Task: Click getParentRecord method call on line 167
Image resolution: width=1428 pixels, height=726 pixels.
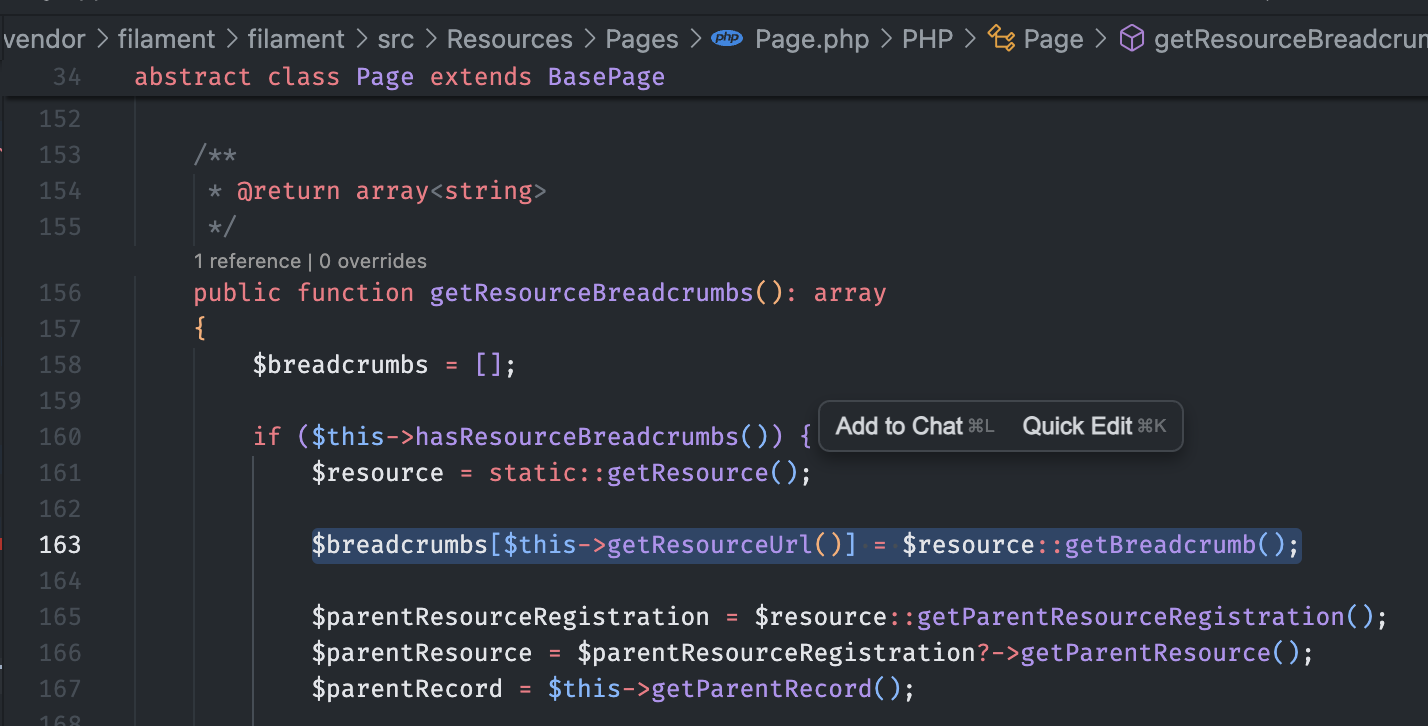Action: click(x=760, y=689)
